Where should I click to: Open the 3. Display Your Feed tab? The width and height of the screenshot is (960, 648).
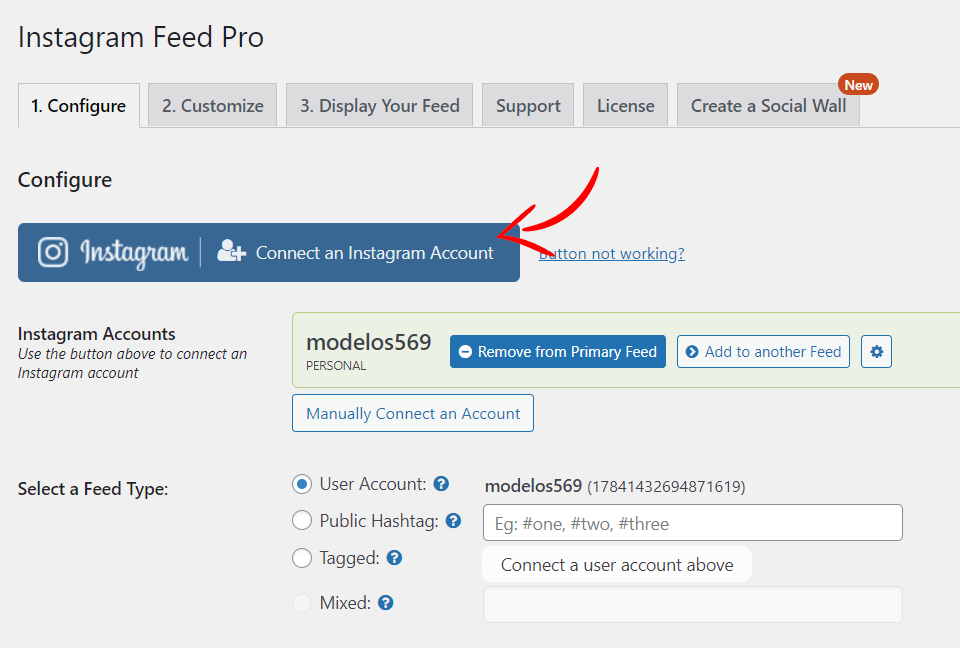(380, 105)
